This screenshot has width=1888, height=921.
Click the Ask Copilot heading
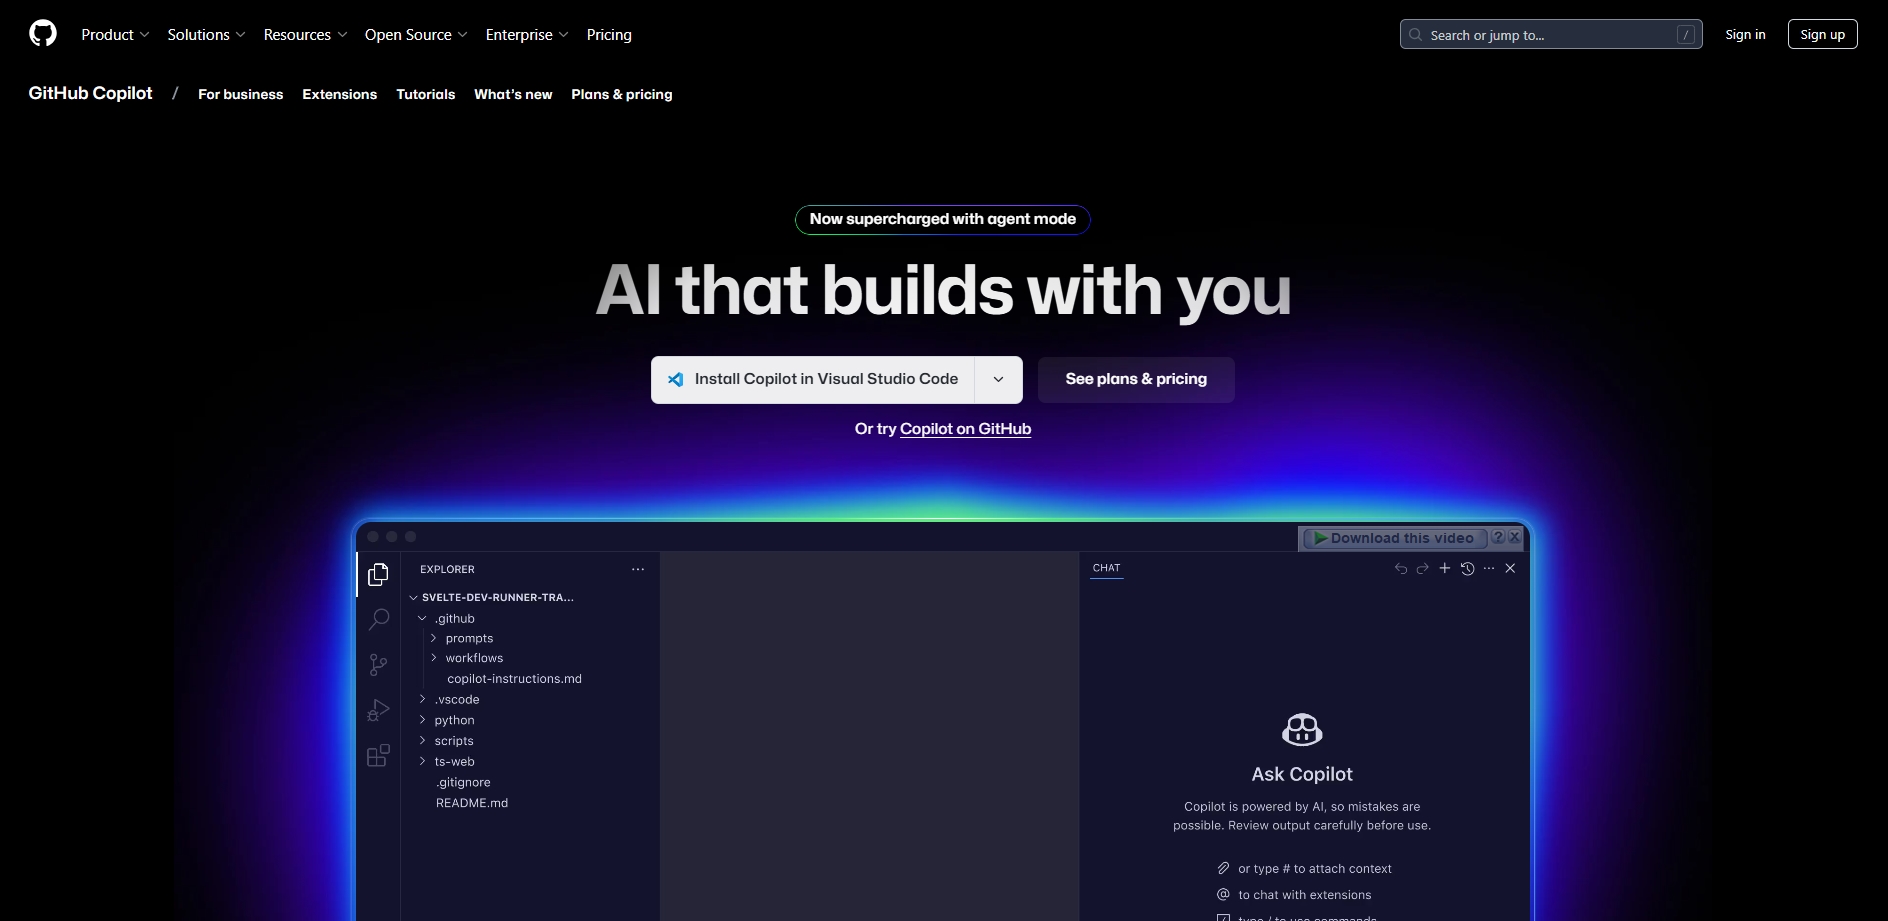(x=1302, y=774)
